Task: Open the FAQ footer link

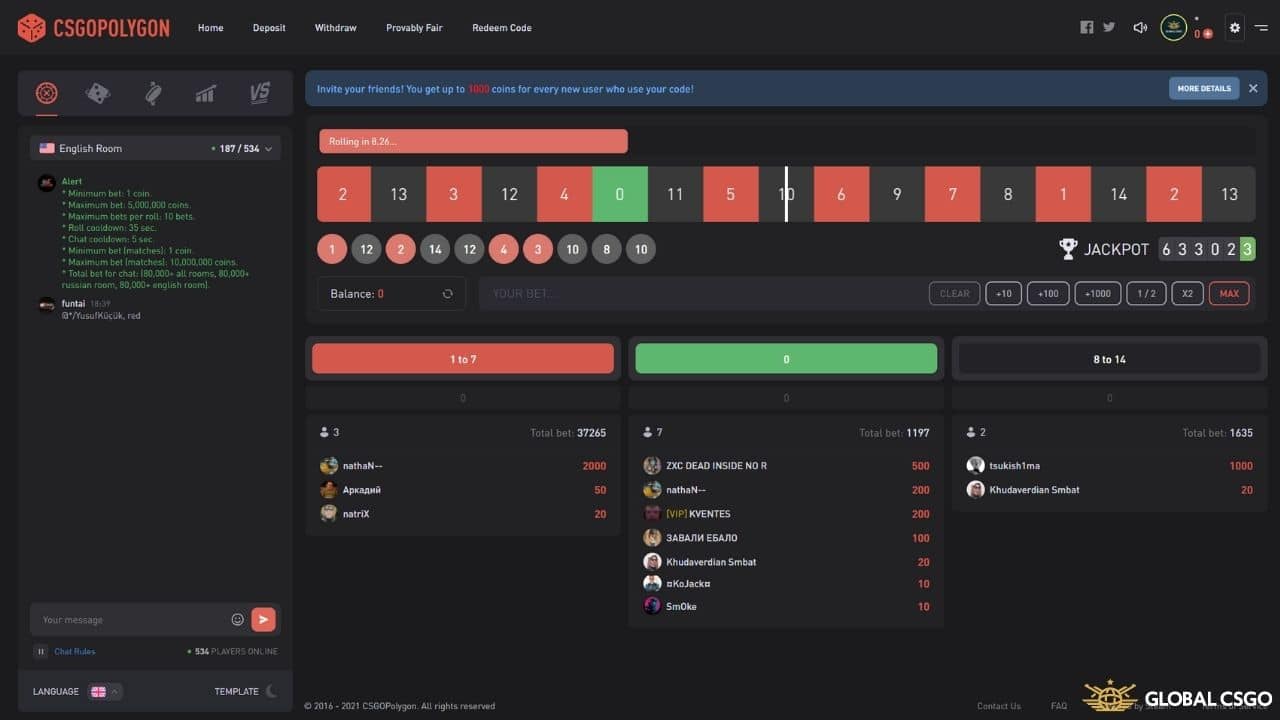Action: click(1059, 706)
